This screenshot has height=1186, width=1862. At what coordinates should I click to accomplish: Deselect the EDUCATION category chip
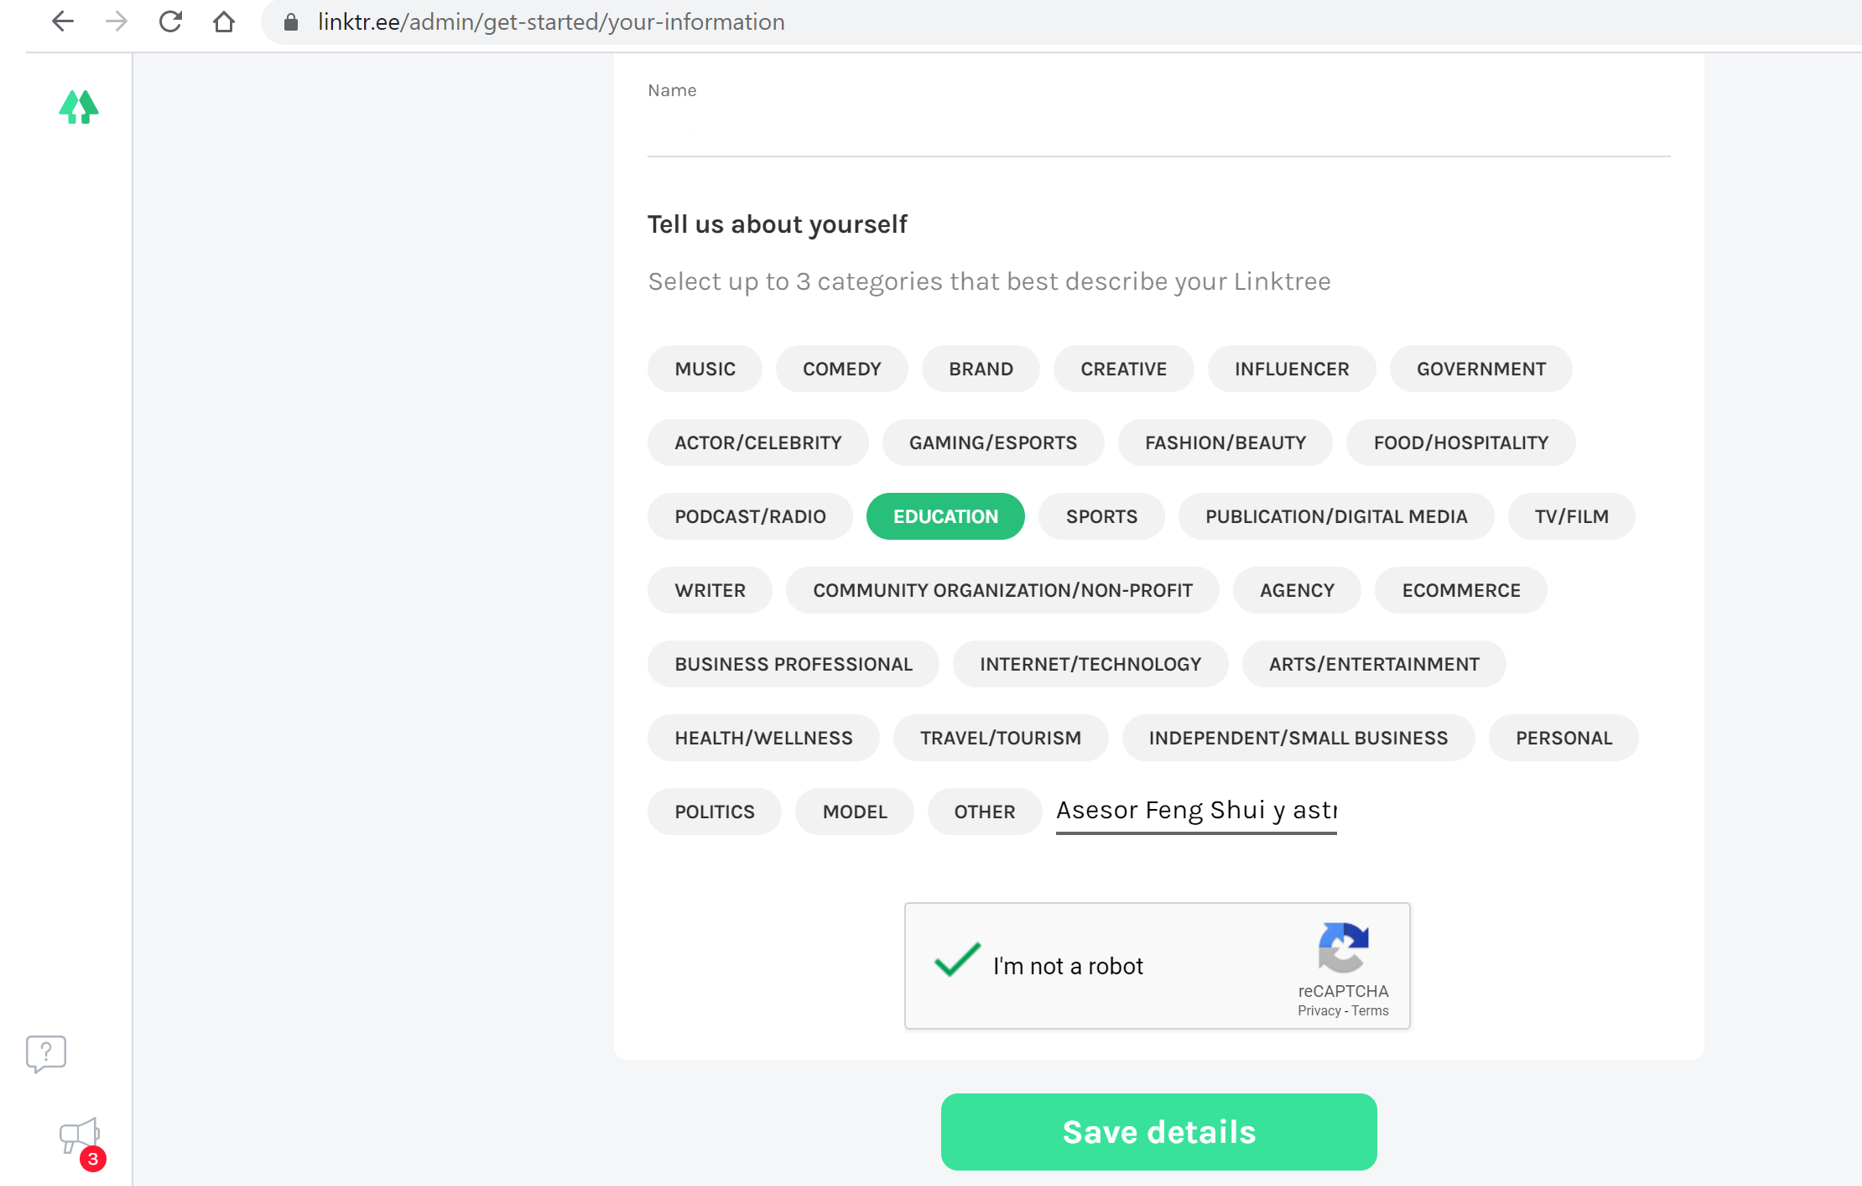pos(945,516)
